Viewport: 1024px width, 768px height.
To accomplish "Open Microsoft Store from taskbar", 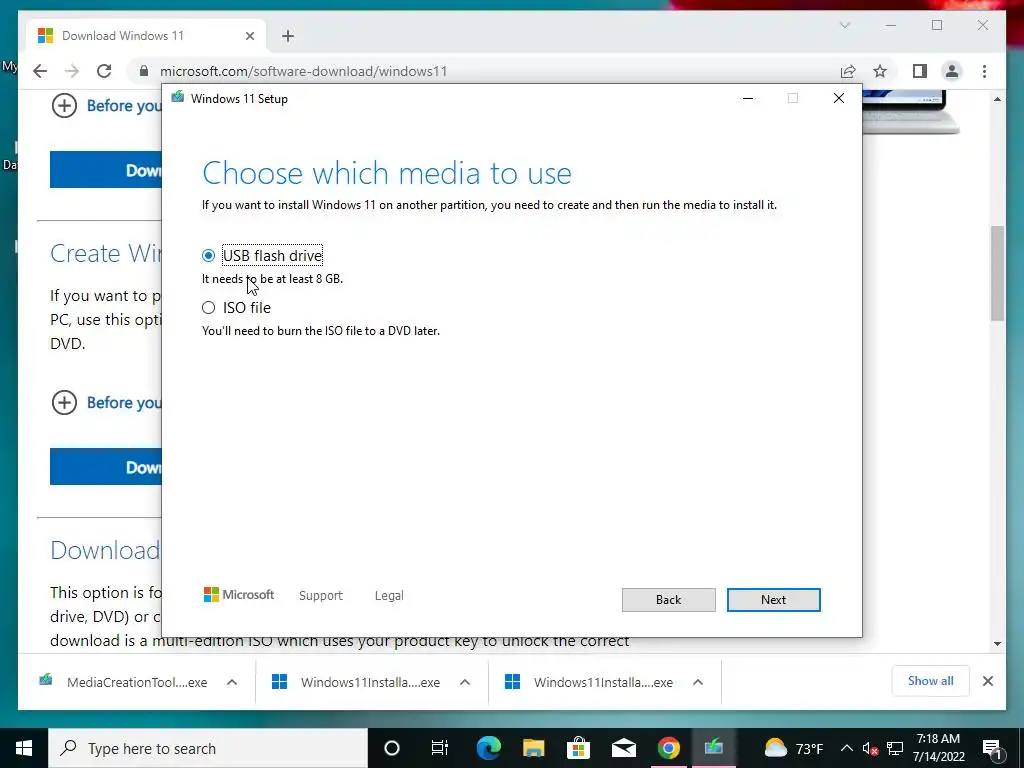I will (x=578, y=748).
